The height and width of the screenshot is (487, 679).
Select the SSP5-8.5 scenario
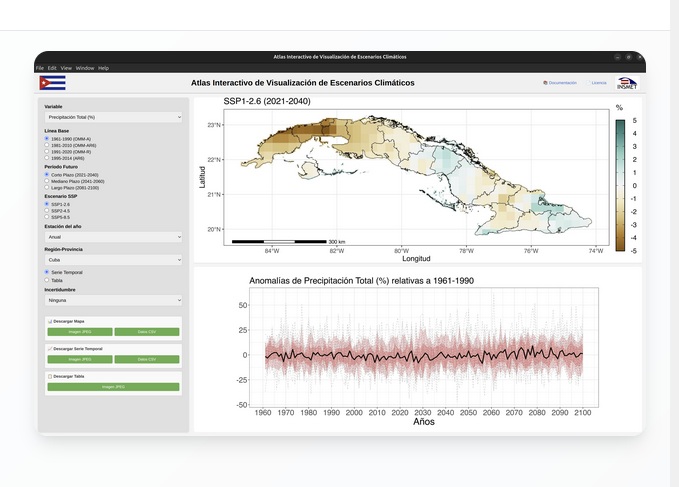tap(46, 217)
